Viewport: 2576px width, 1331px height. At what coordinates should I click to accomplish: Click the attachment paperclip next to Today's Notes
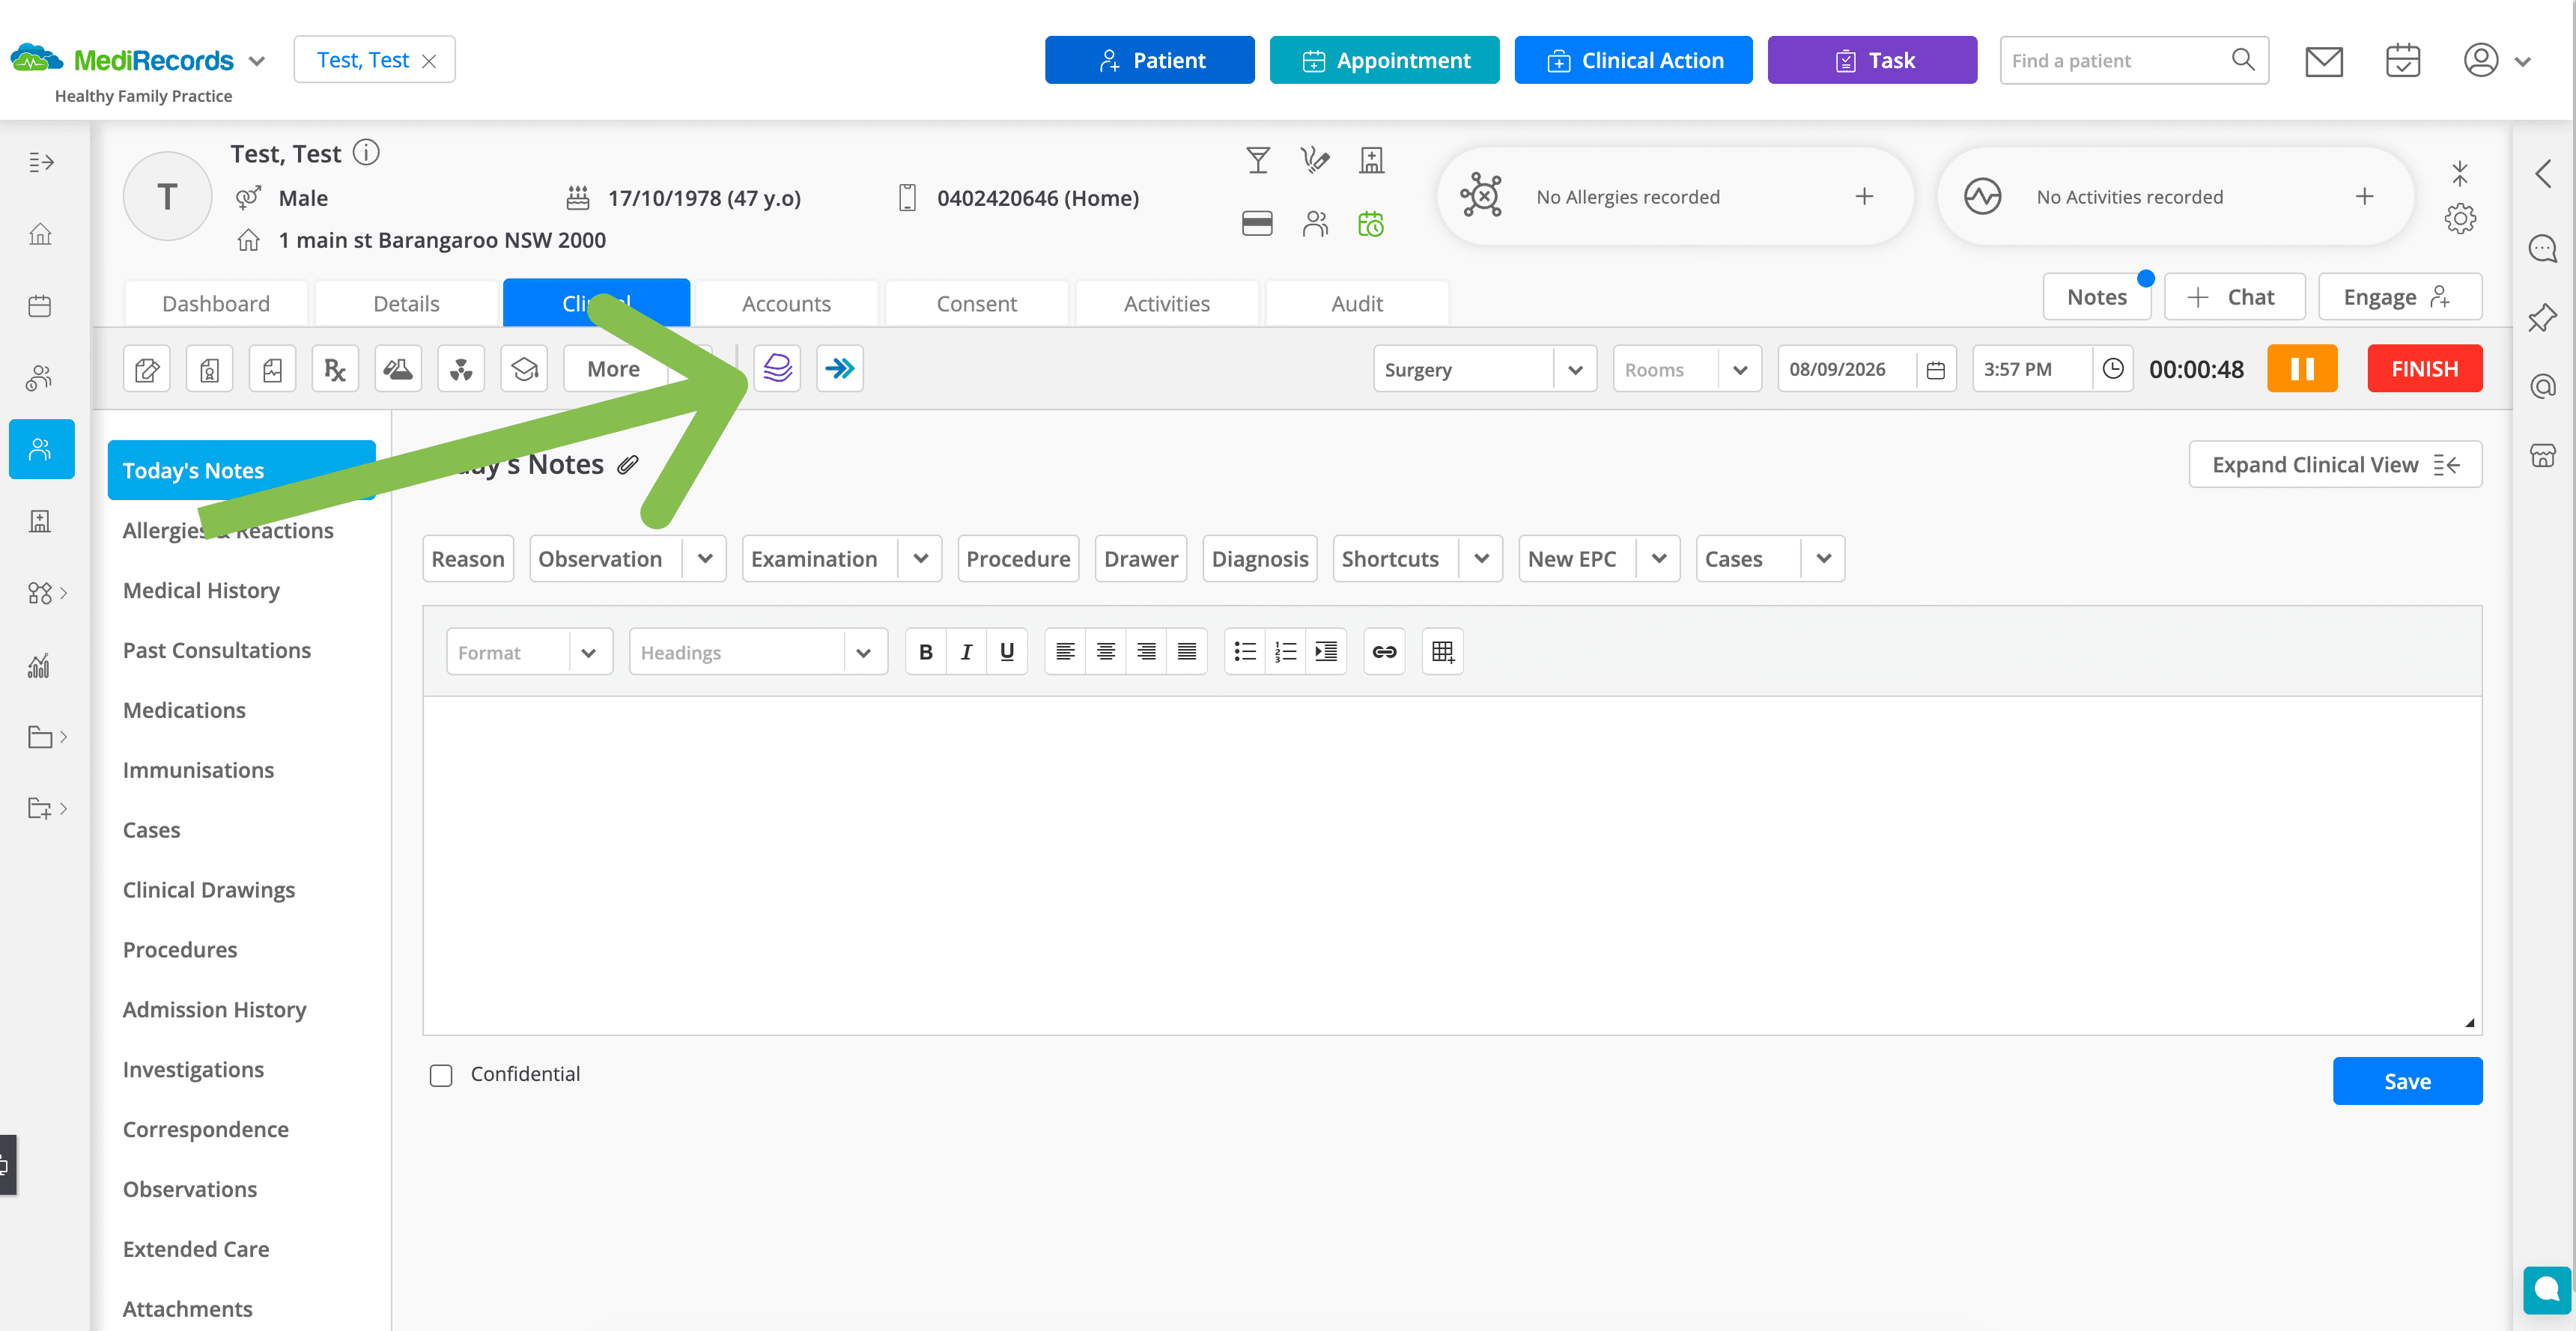[628, 464]
